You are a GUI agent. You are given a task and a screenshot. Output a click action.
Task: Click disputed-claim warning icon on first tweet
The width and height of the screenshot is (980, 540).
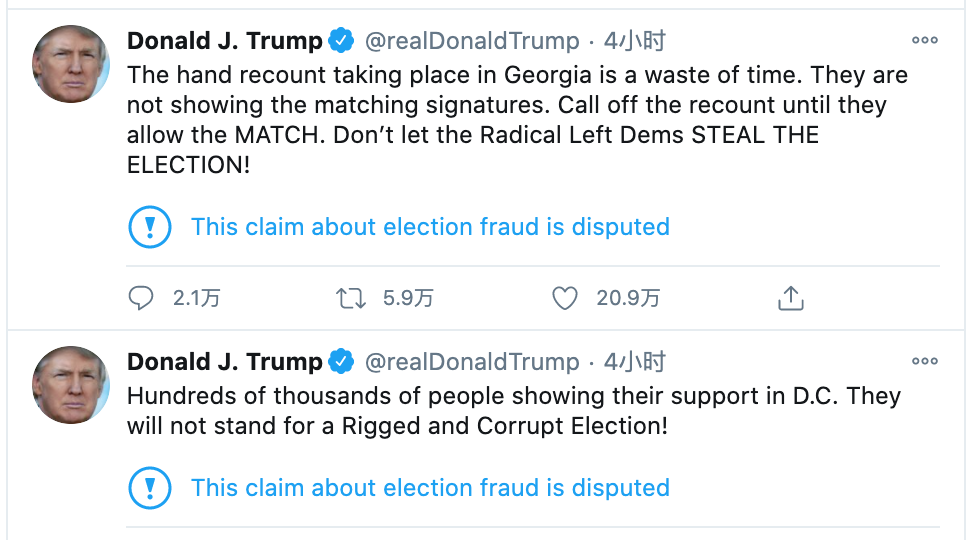coord(150,227)
